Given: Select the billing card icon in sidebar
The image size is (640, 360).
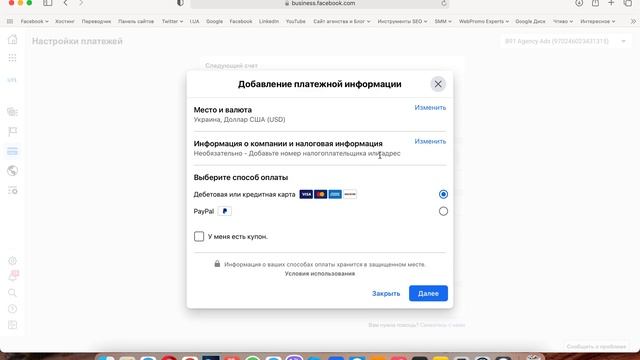Looking at the screenshot, I should [13, 151].
